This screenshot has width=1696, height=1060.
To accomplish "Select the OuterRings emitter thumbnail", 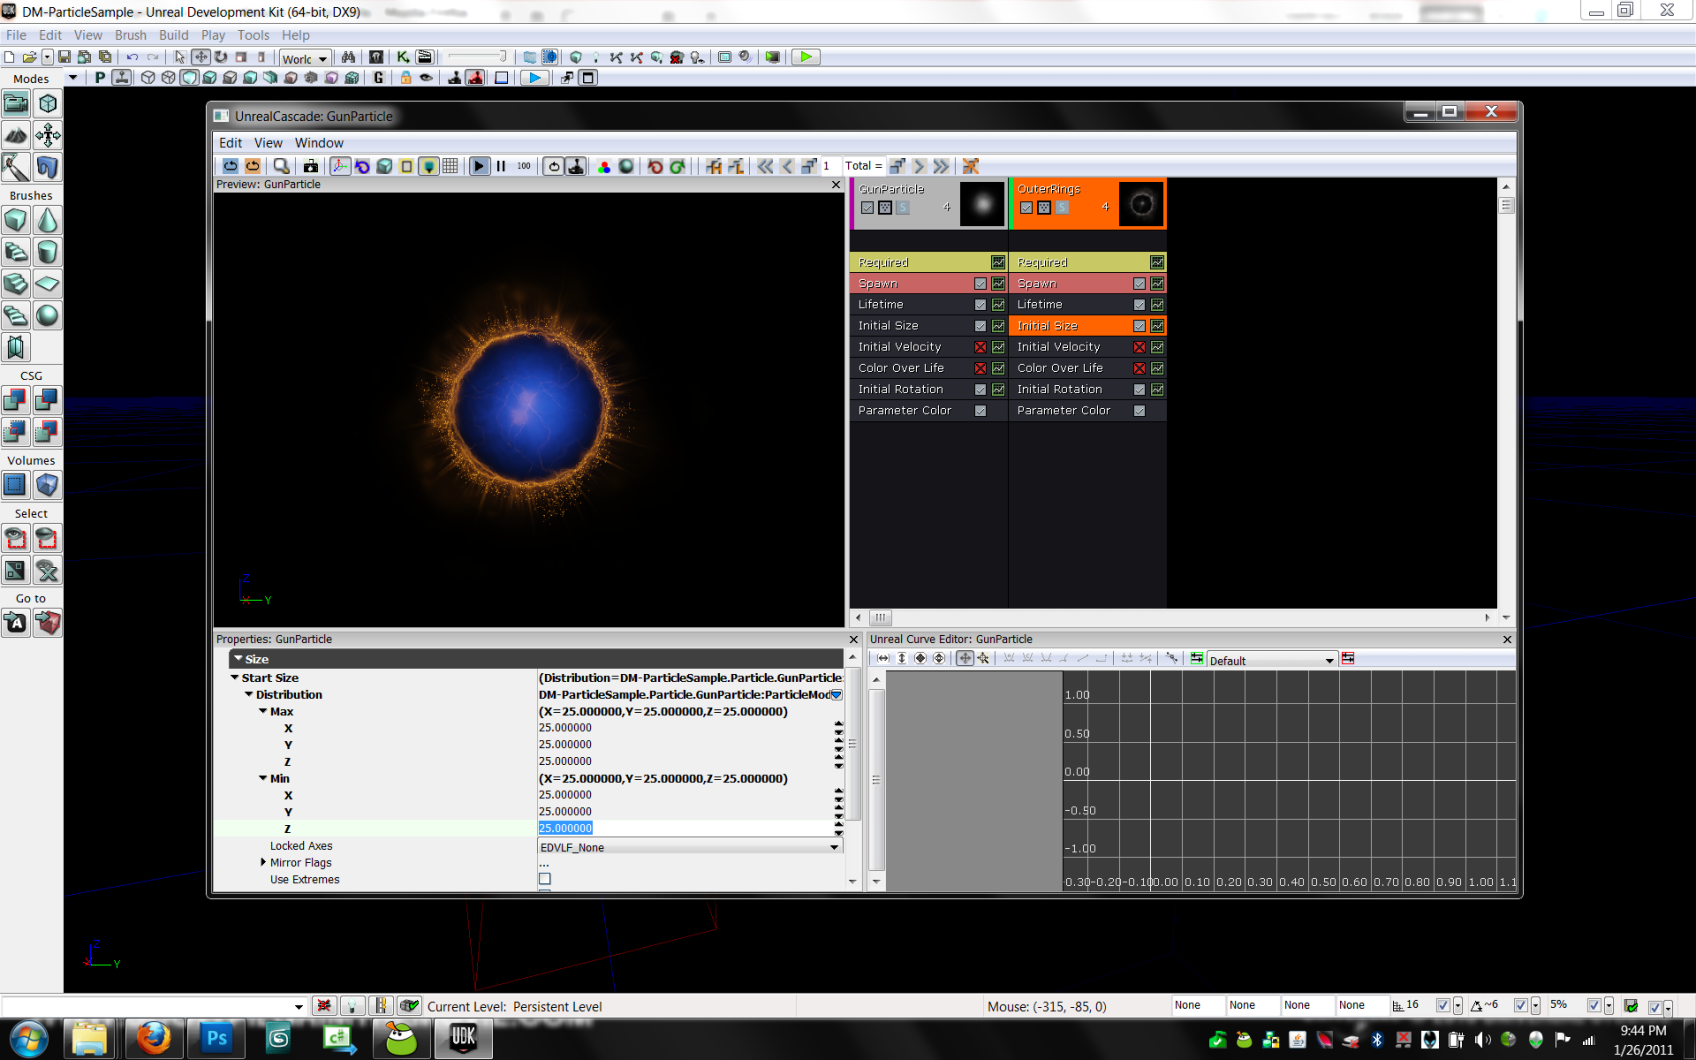I will coord(1141,204).
